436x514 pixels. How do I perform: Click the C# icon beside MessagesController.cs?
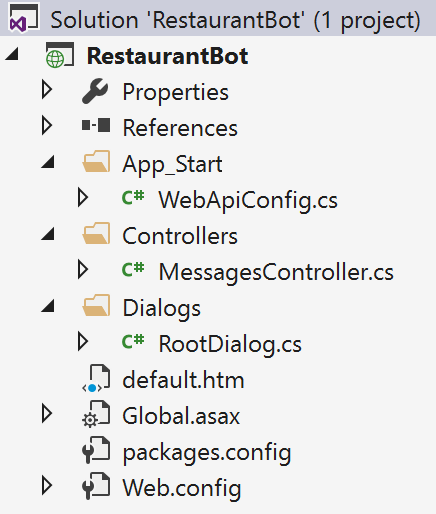pos(133,269)
